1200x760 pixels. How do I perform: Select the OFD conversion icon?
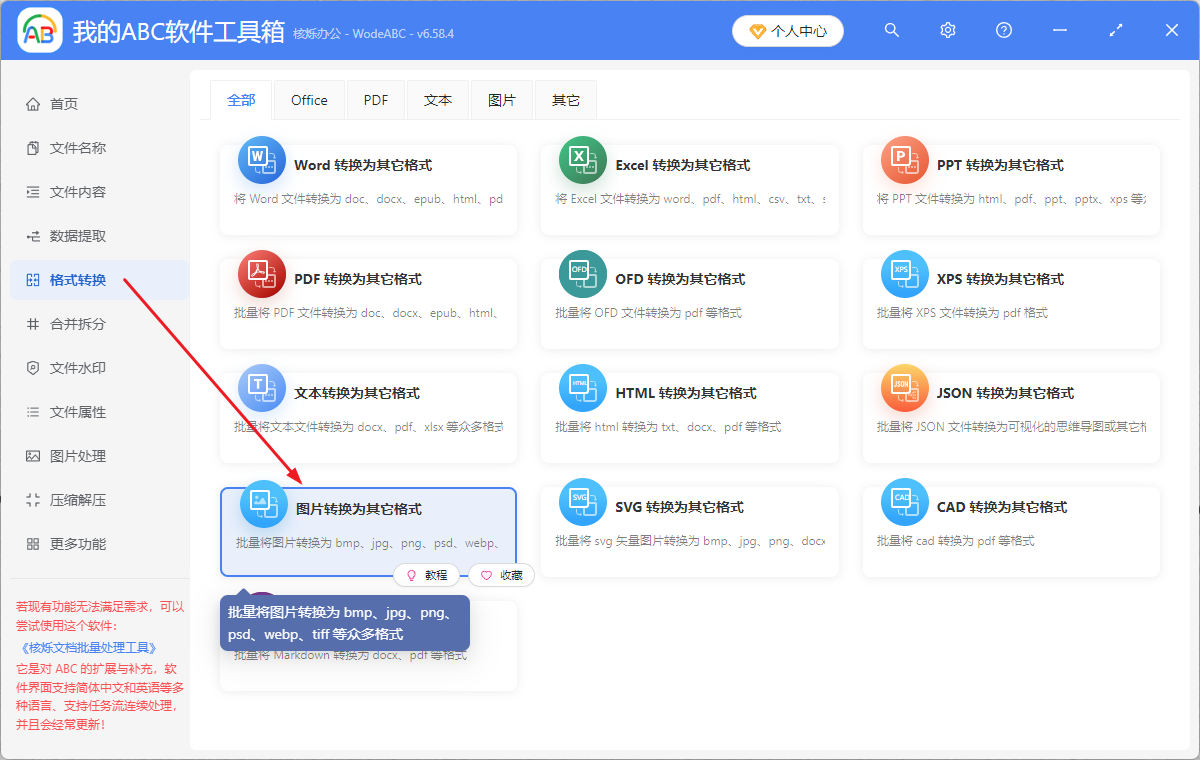582,274
